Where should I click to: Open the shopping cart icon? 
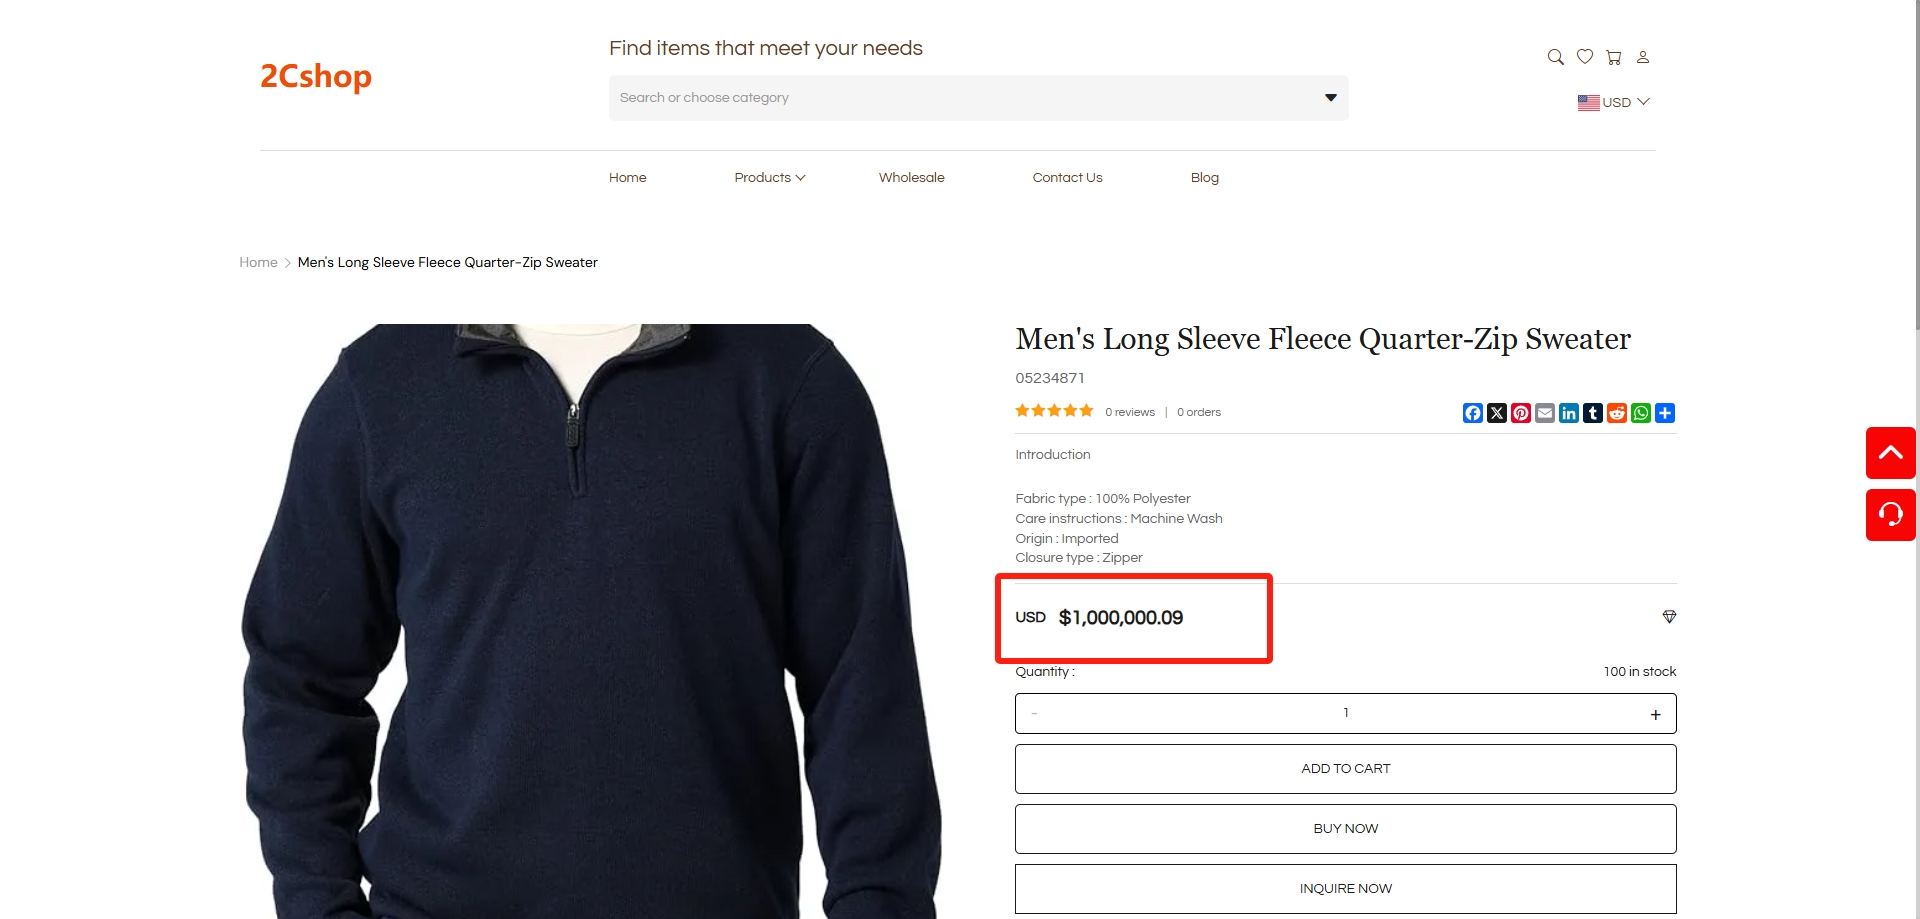pyautogui.click(x=1614, y=57)
